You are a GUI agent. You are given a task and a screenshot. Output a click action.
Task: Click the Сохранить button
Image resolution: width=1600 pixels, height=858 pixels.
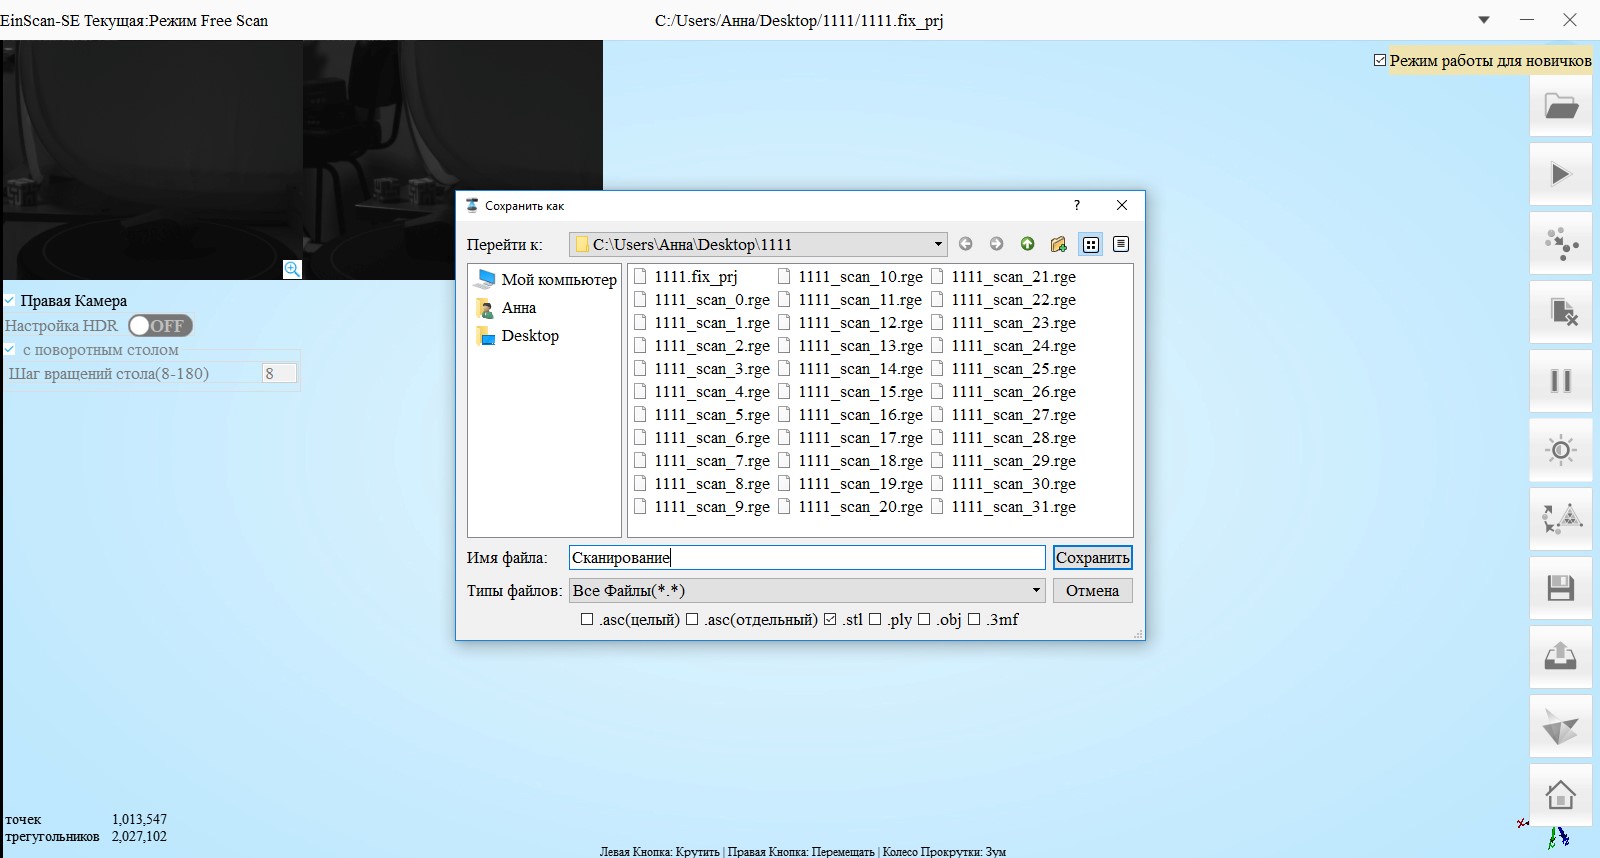tap(1092, 558)
